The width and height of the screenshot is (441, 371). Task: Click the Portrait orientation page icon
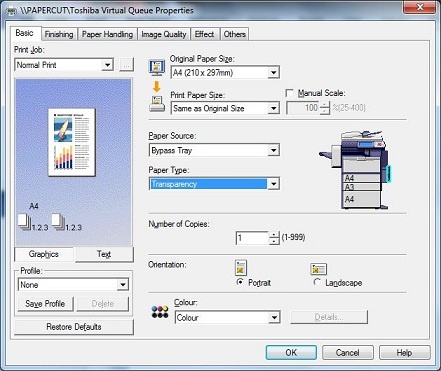241,268
